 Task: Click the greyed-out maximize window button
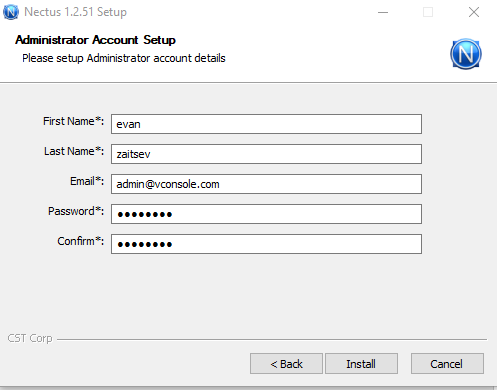click(x=428, y=12)
